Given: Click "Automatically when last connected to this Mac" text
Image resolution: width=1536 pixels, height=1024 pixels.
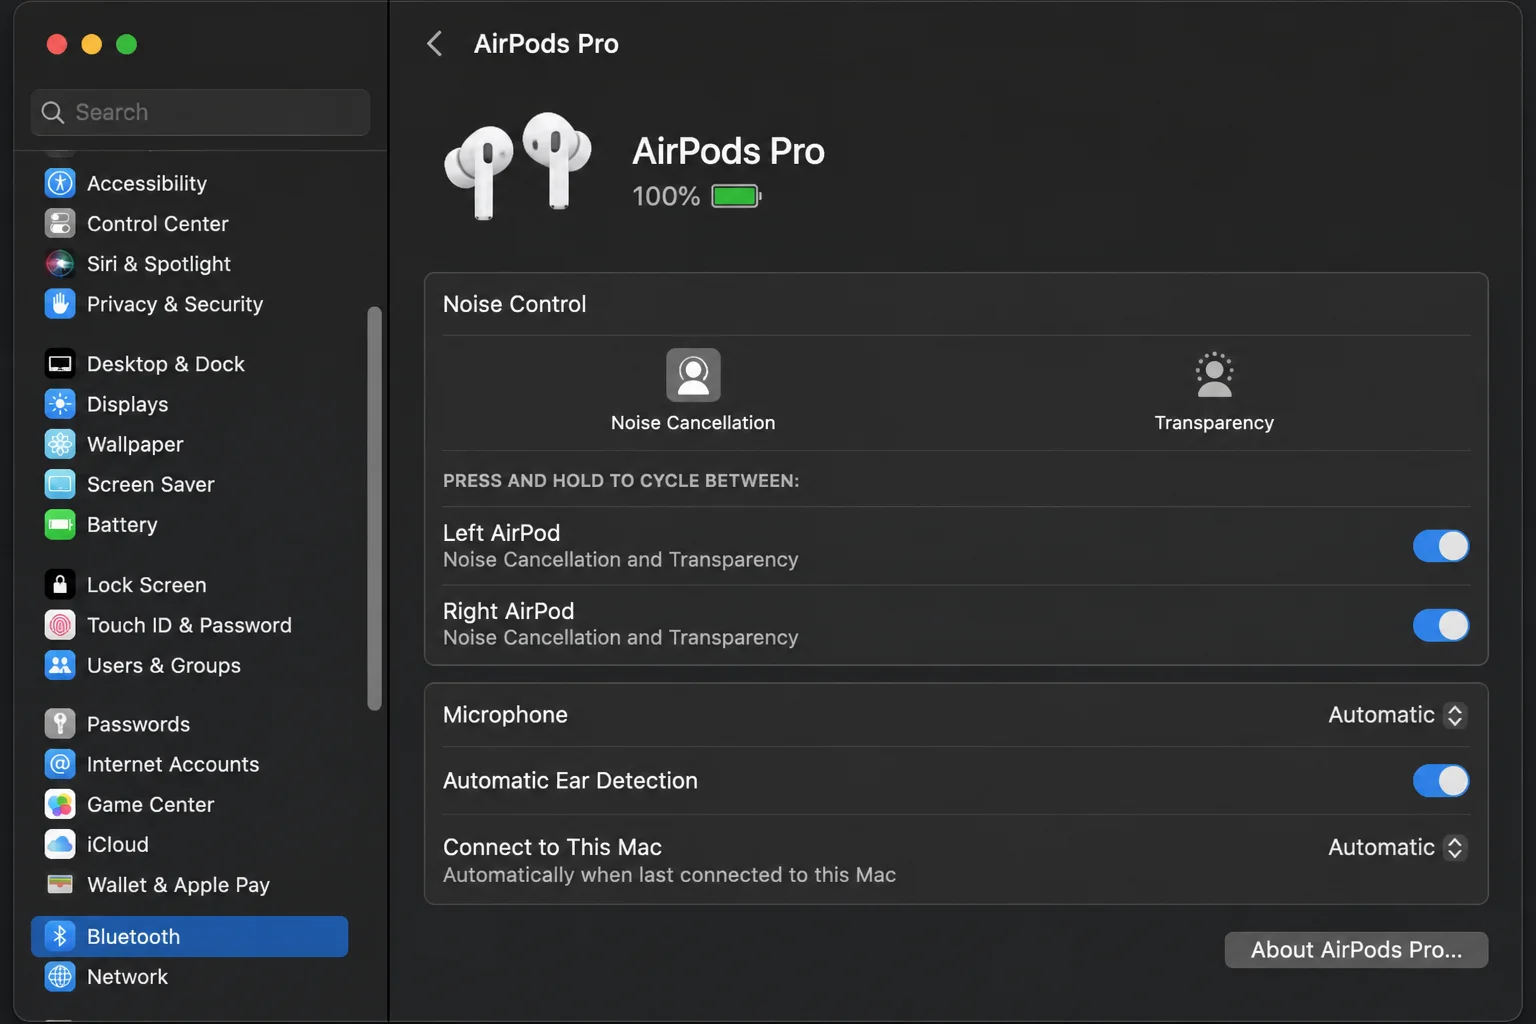Looking at the screenshot, I should pyautogui.click(x=669, y=875).
